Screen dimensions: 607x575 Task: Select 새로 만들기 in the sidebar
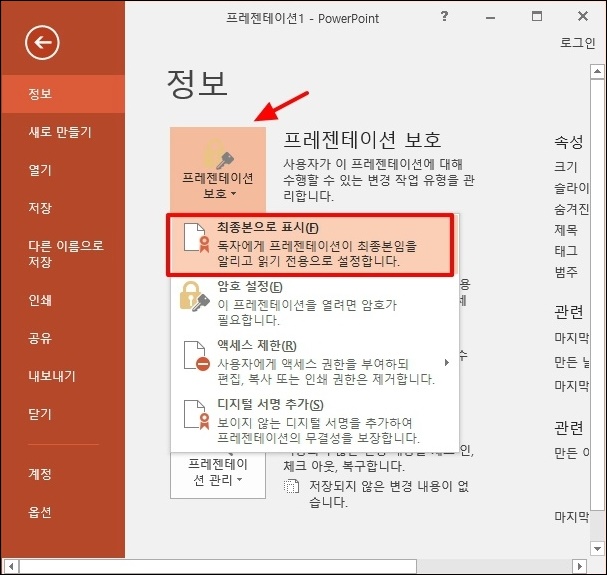pyautogui.click(x=60, y=132)
